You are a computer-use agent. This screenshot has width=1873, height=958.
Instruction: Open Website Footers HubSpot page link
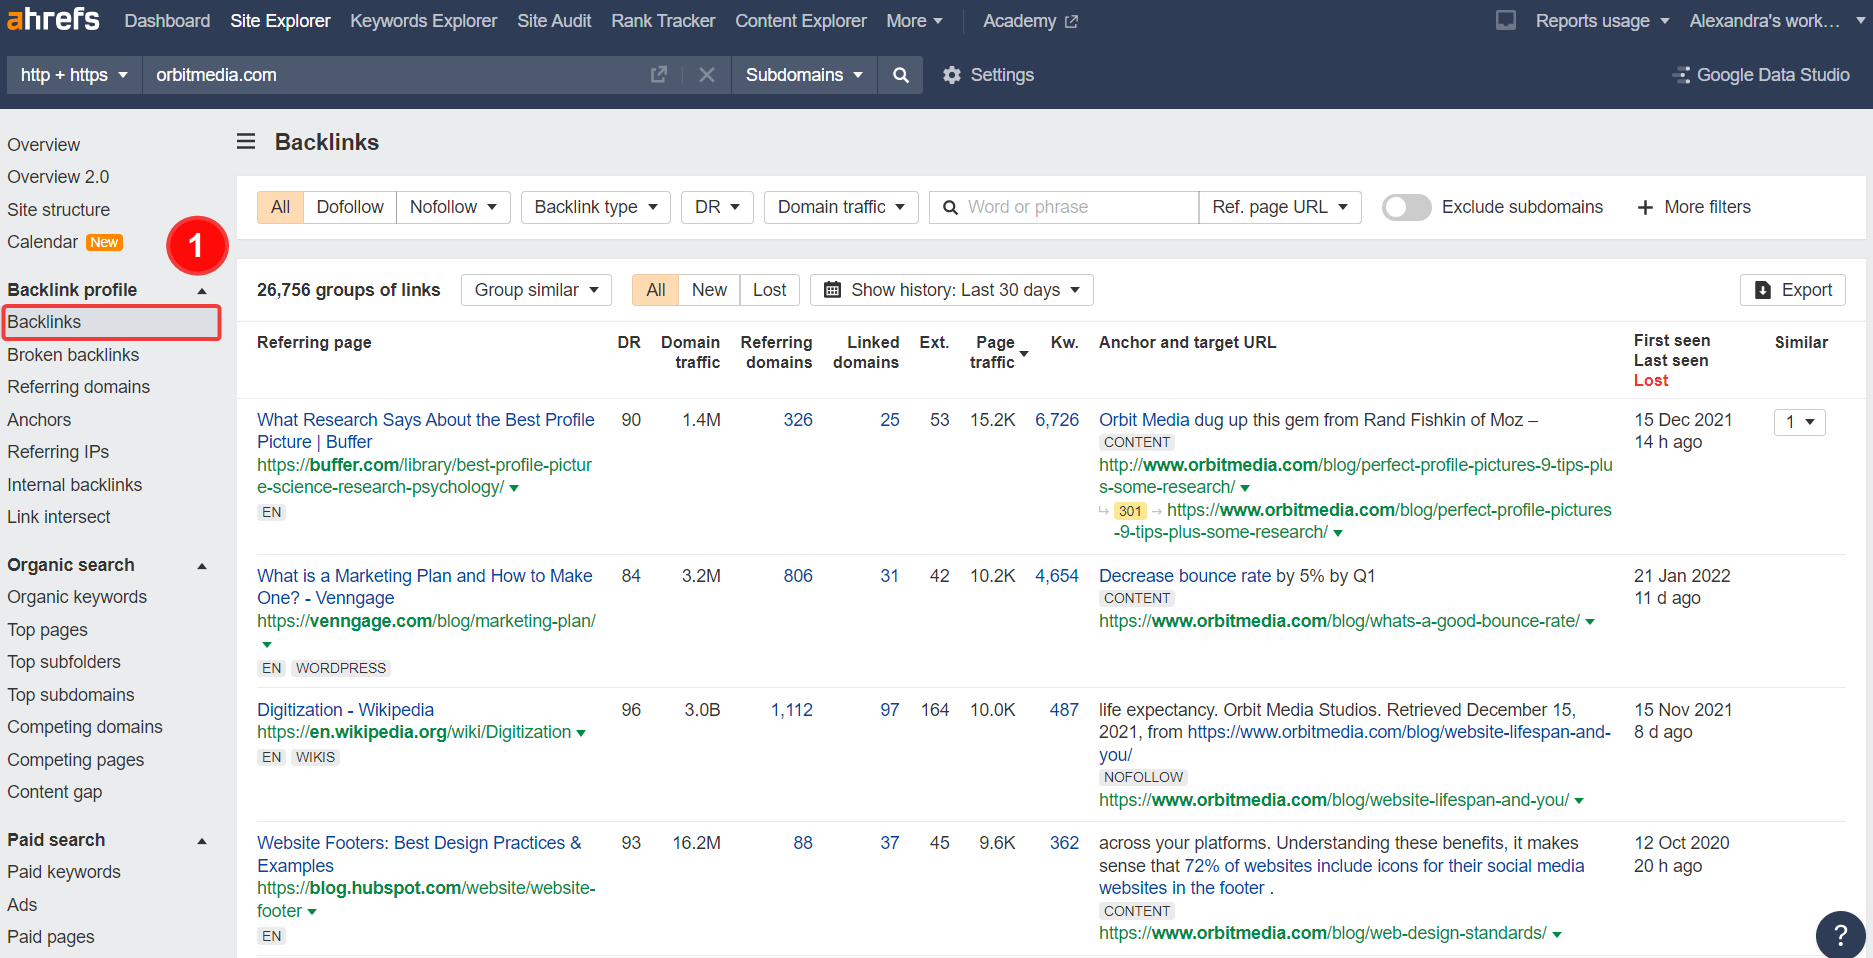(x=419, y=854)
